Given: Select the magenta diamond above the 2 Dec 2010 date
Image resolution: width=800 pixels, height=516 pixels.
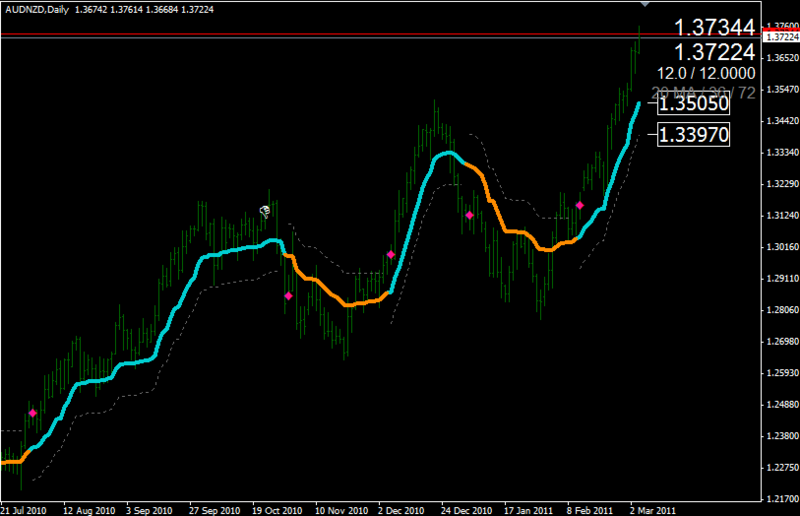Looking at the screenshot, I should [391, 254].
